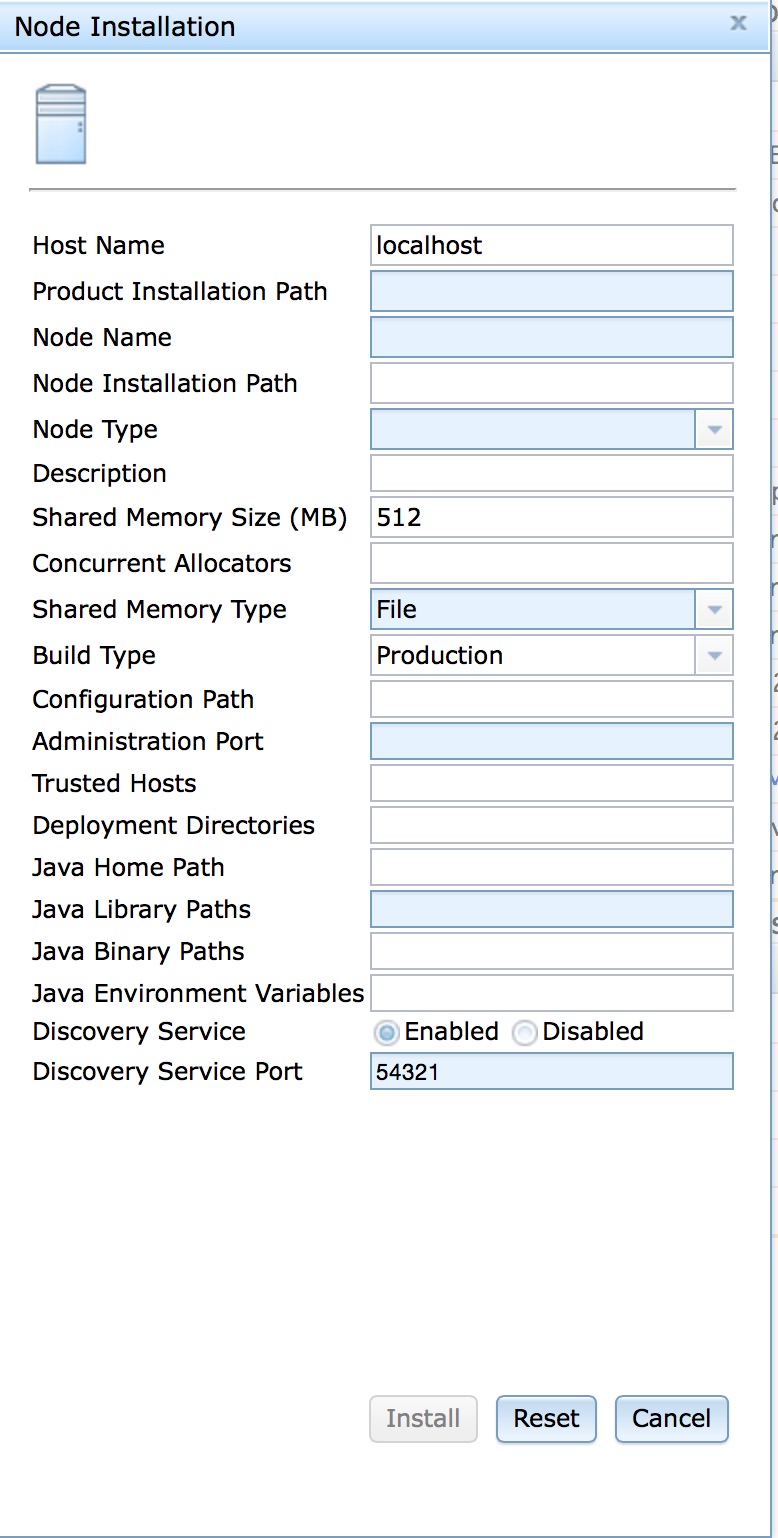Click Reset to clear the form
The width and height of the screenshot is (778, 1538).
[546, 1419]
